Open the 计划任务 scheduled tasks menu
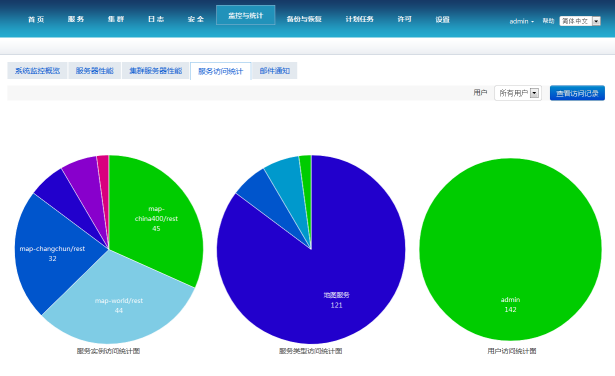The width and height of the screenshot is (615, 376). pyautogui.click(x=359, y=19)
